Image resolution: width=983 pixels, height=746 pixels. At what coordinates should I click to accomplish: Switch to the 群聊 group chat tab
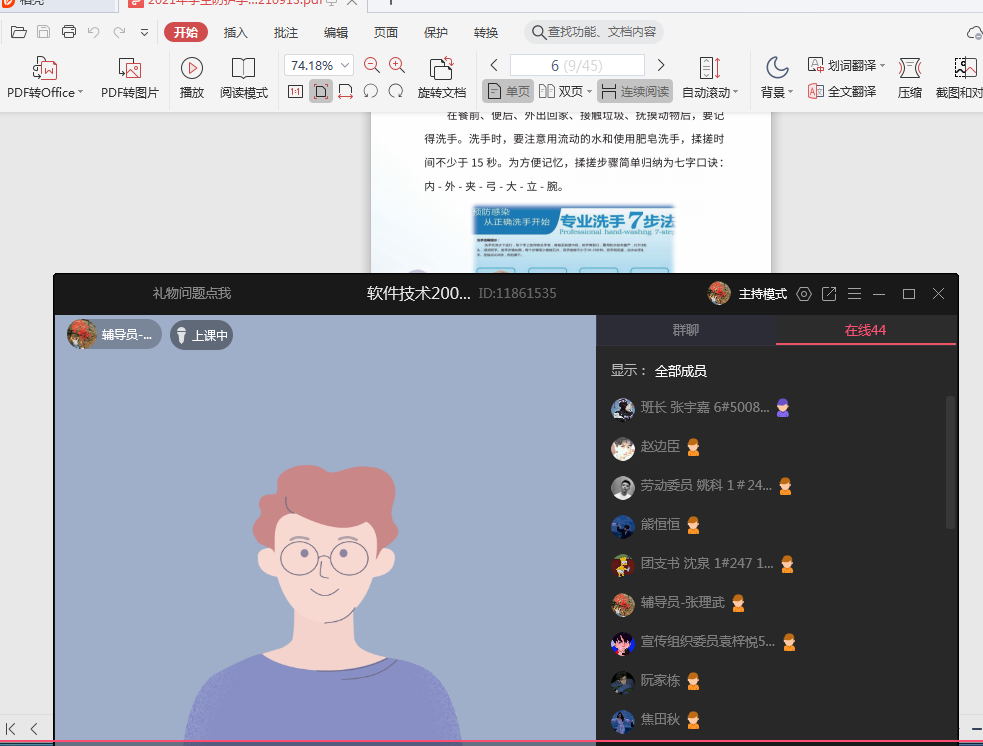(685, 330)
